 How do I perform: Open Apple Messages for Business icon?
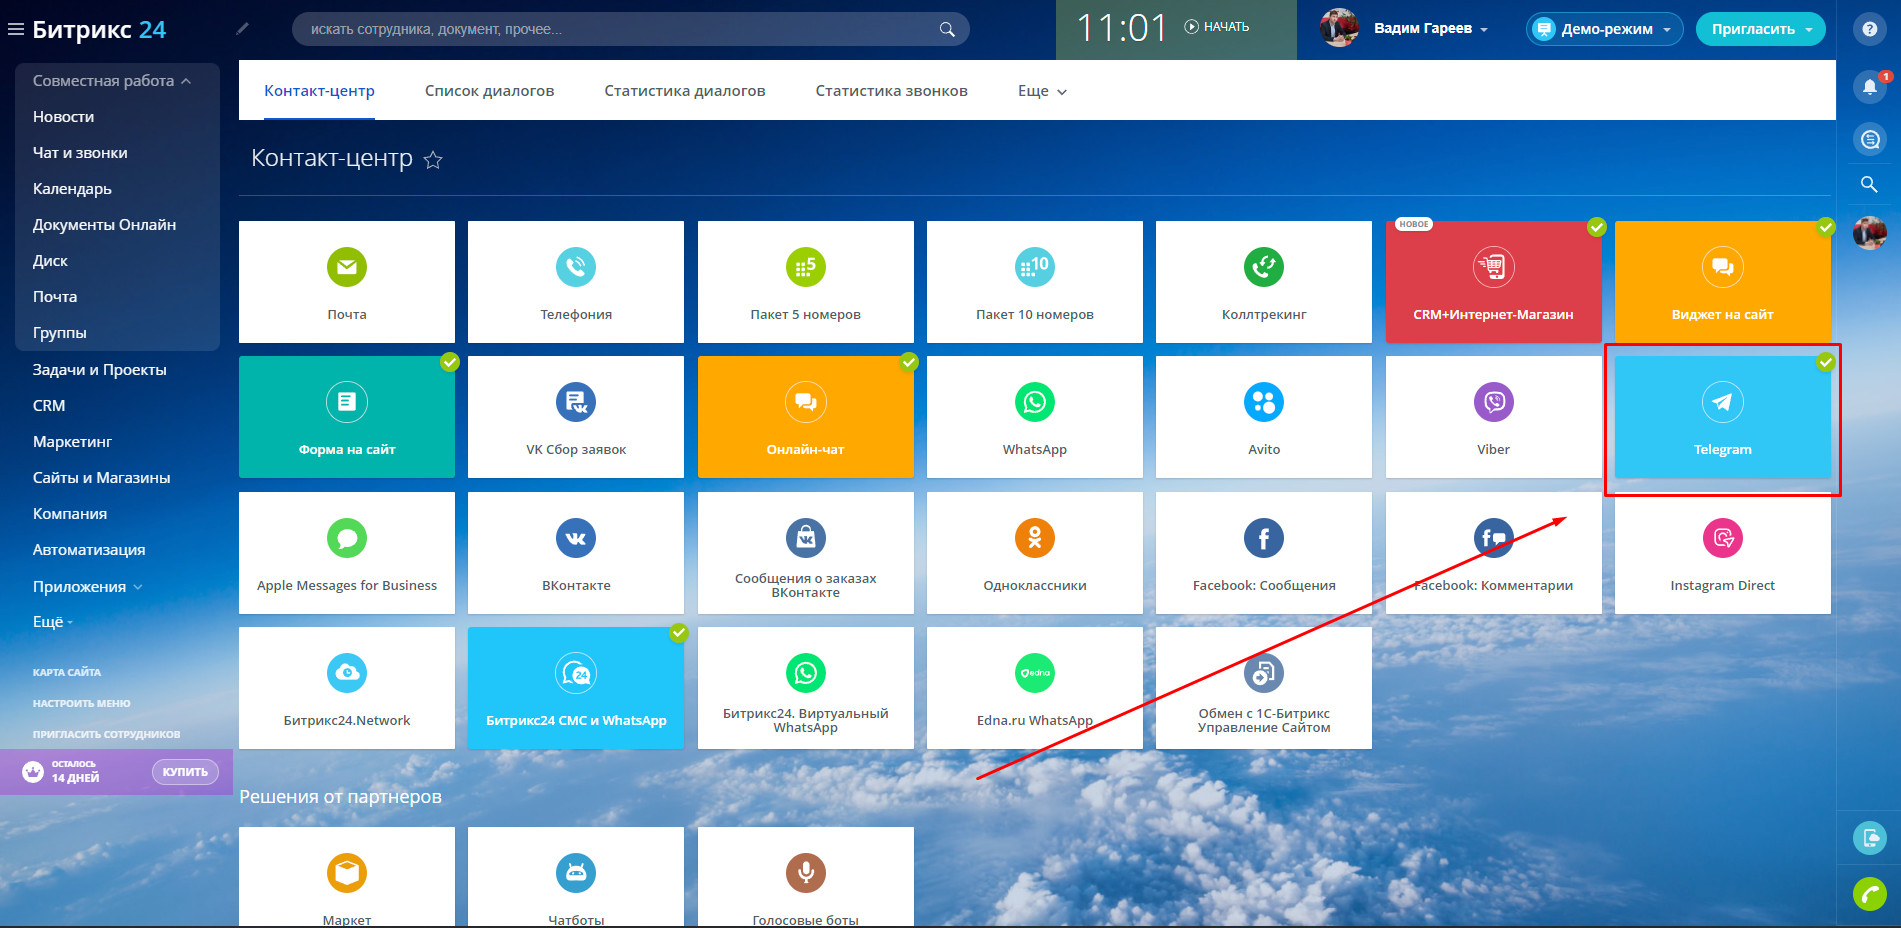(347, 538)
